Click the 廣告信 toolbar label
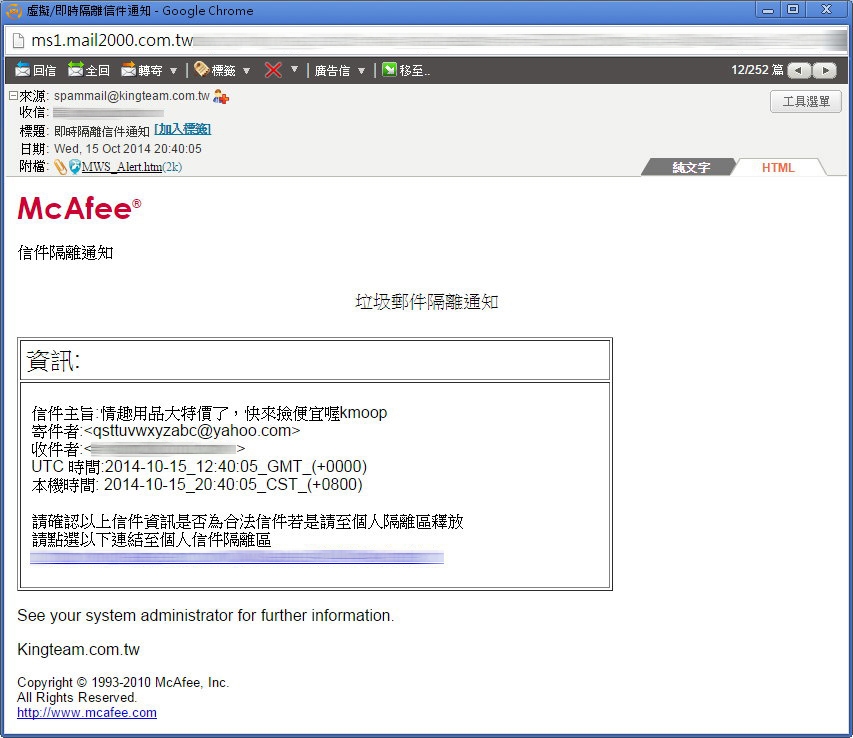 click(332, 71)
